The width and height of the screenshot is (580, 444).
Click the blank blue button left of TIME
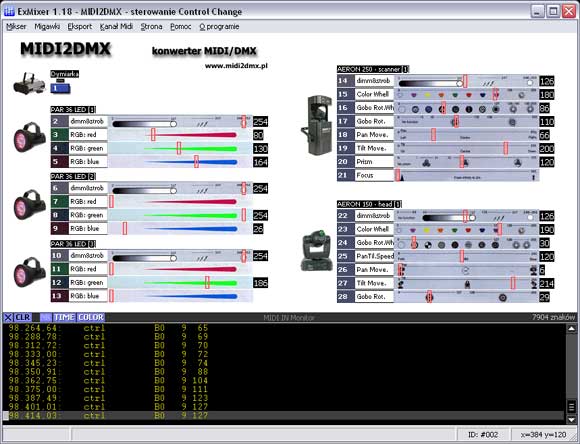pyautogui.click(x=45, y=317)
